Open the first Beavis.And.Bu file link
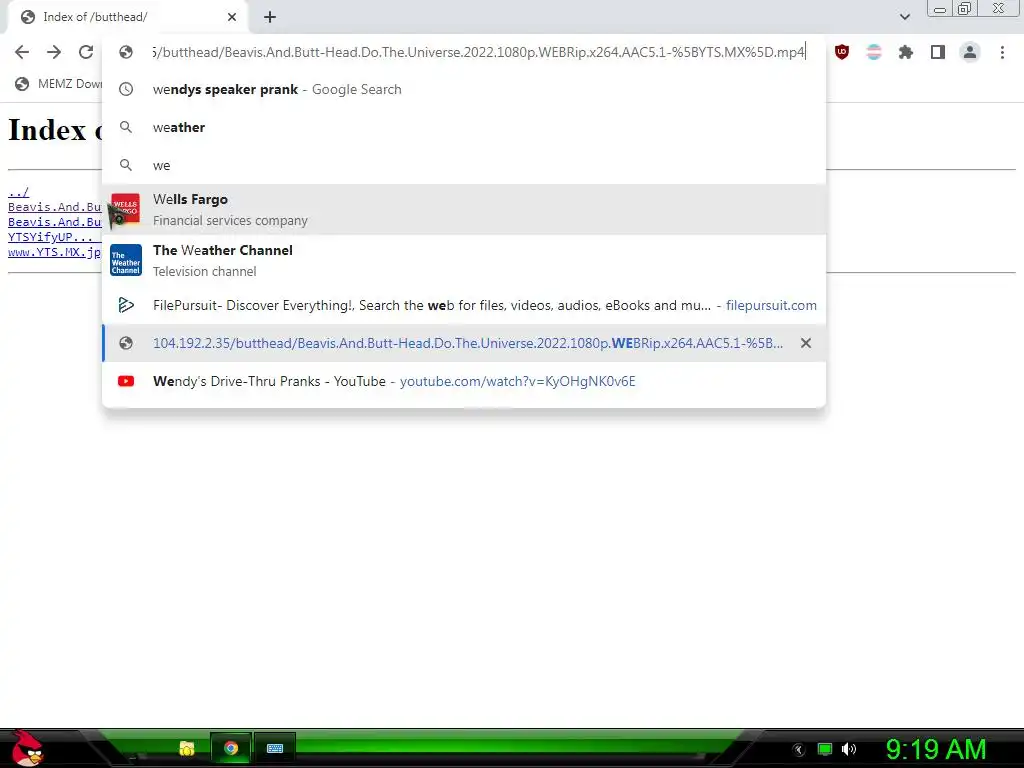 pyautogui.click(x=55, y=207)
